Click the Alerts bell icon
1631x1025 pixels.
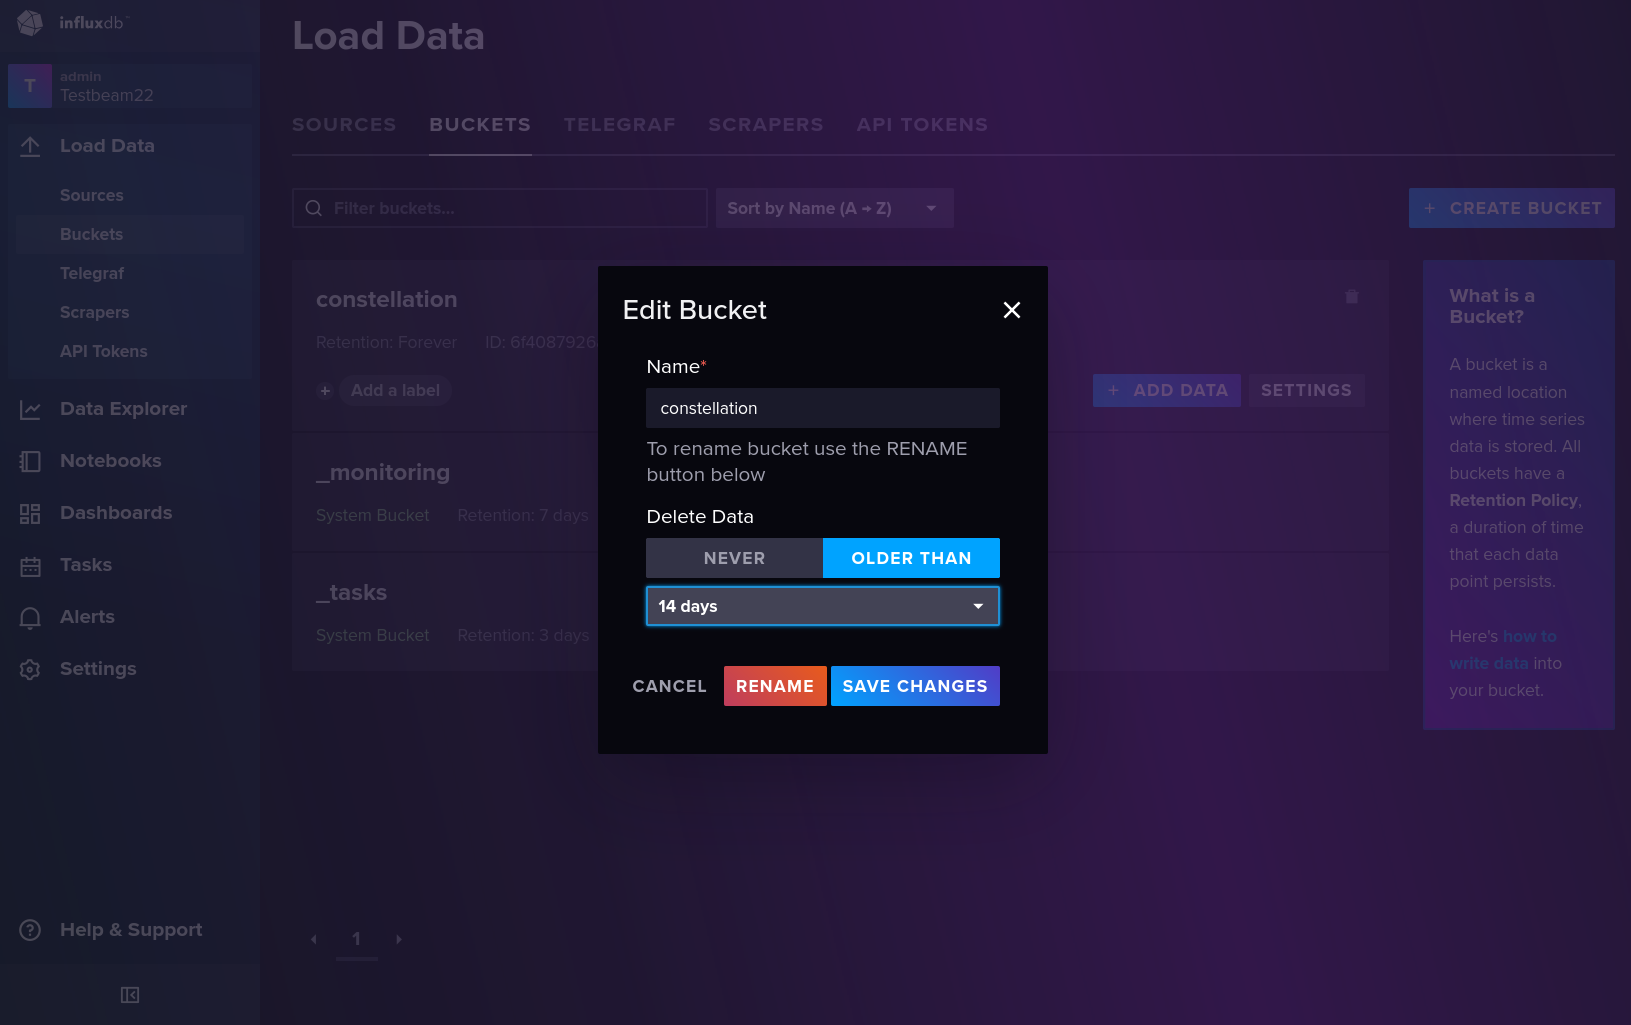pyautogui.click(x=30, y=617)
